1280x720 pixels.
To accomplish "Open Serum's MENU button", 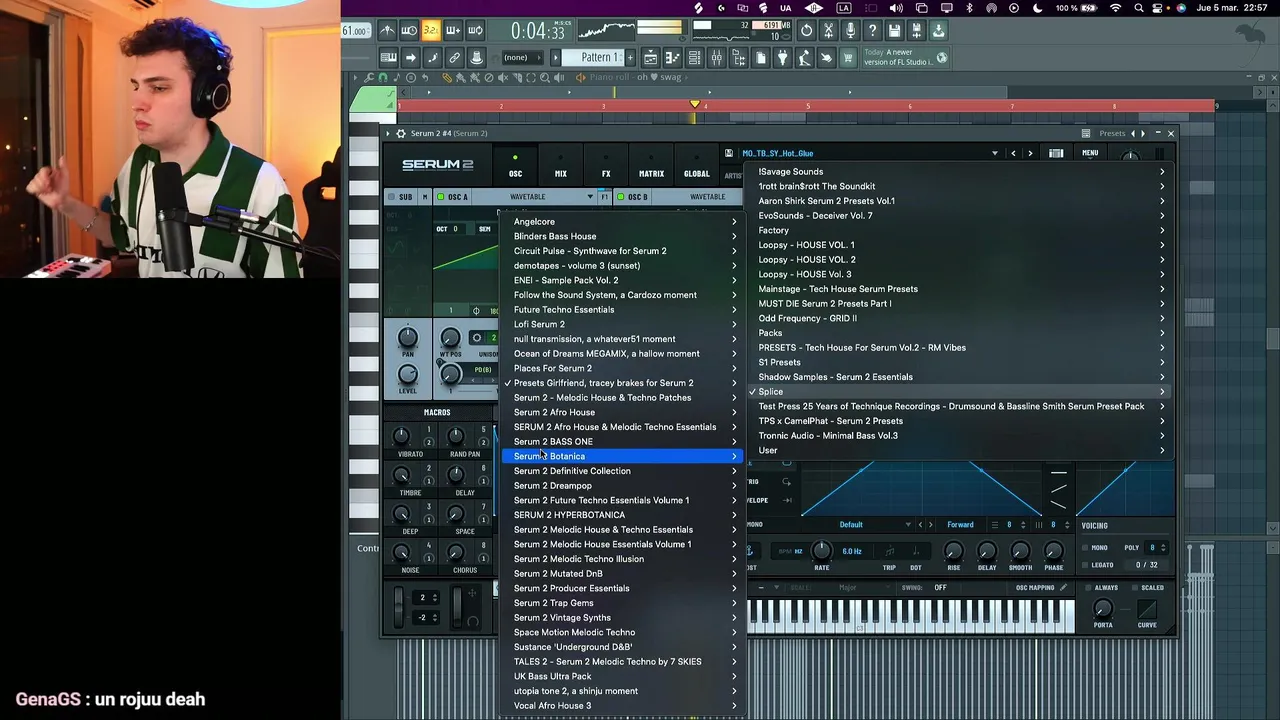I will point(1090,153).
